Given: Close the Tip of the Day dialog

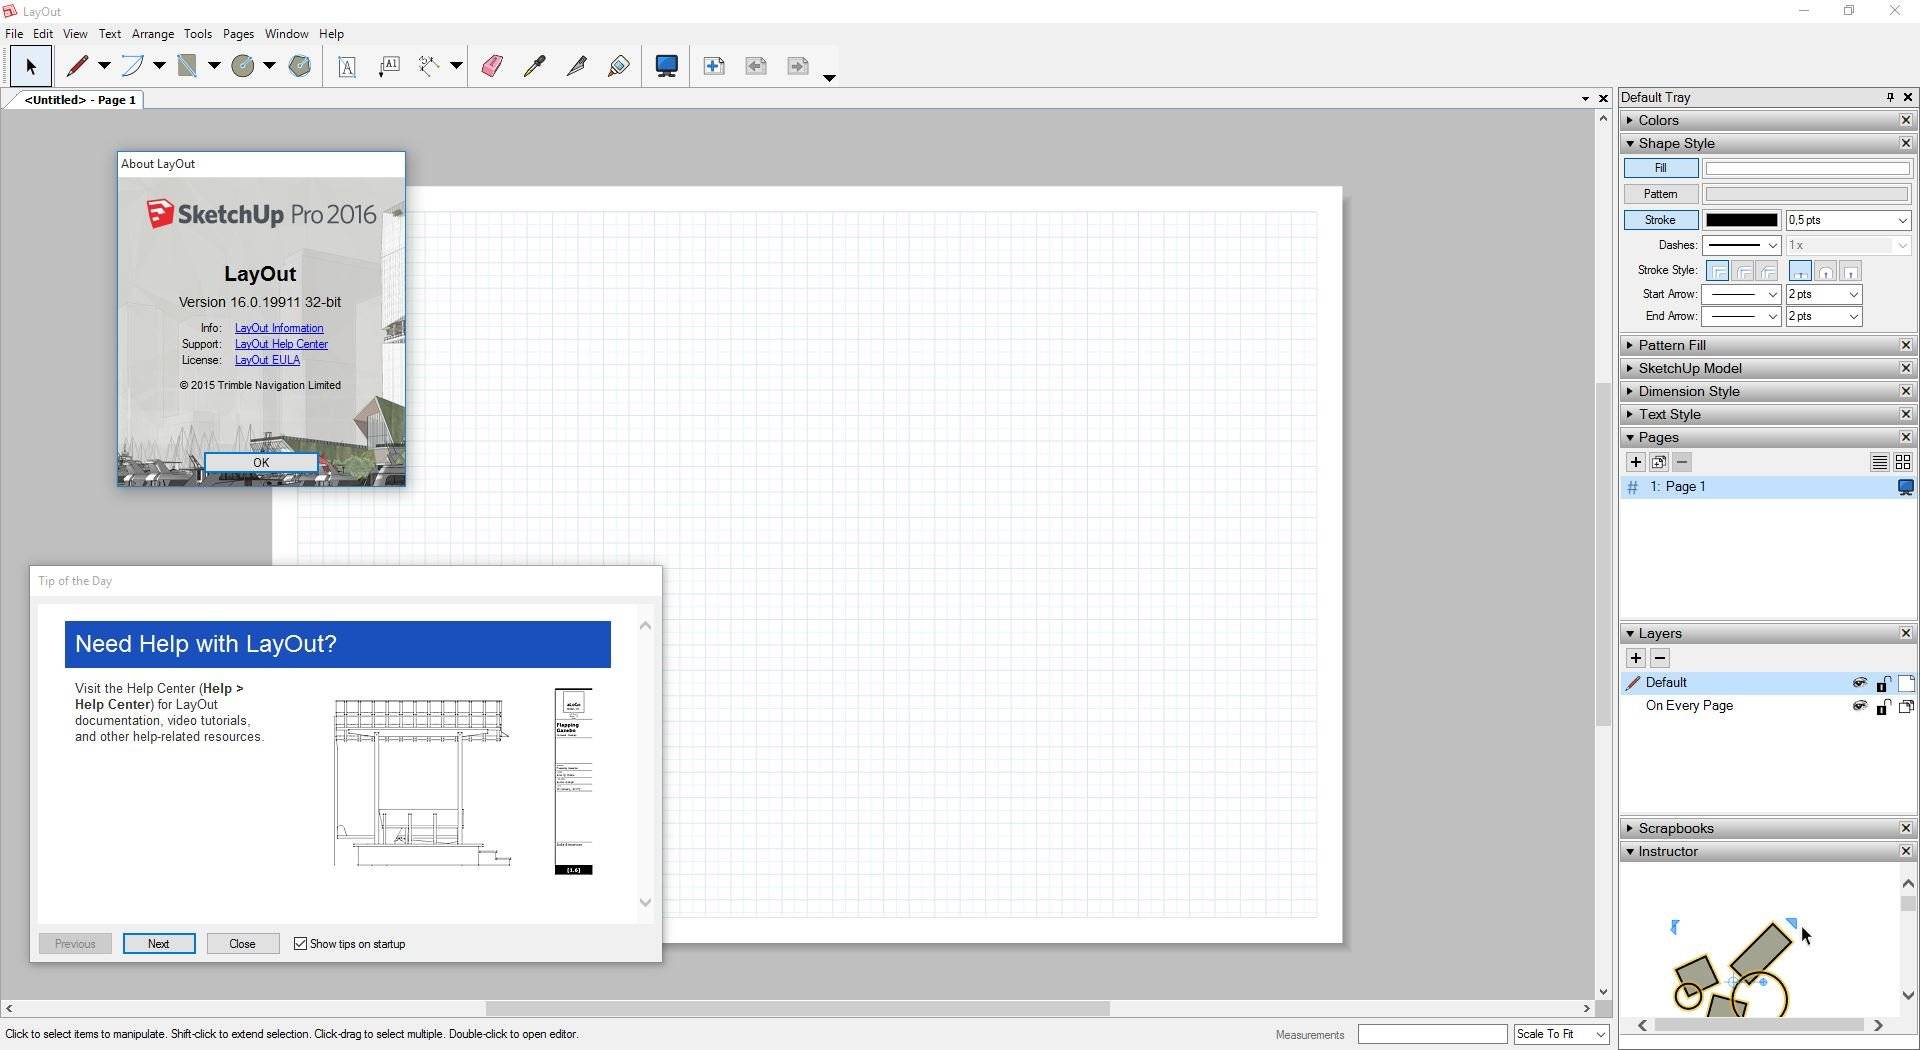Looking at the screenshot, I should pyautogui.click(x=242, y=944).
